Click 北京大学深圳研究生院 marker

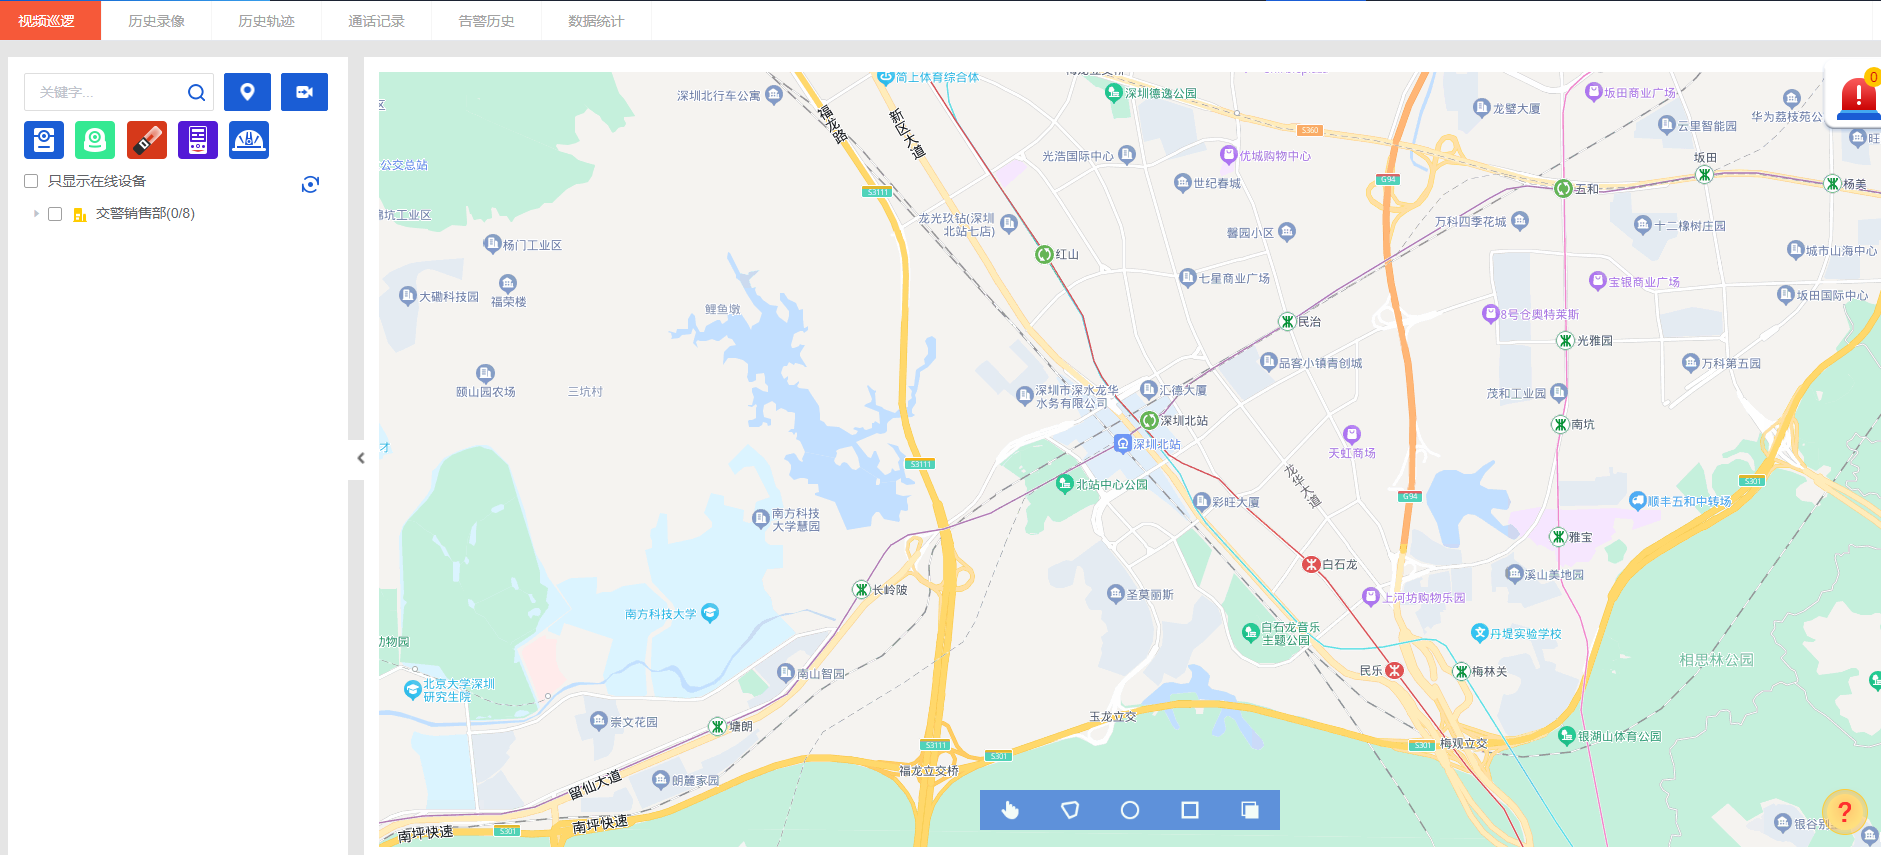pyautogui.click(x=412, y=690)
